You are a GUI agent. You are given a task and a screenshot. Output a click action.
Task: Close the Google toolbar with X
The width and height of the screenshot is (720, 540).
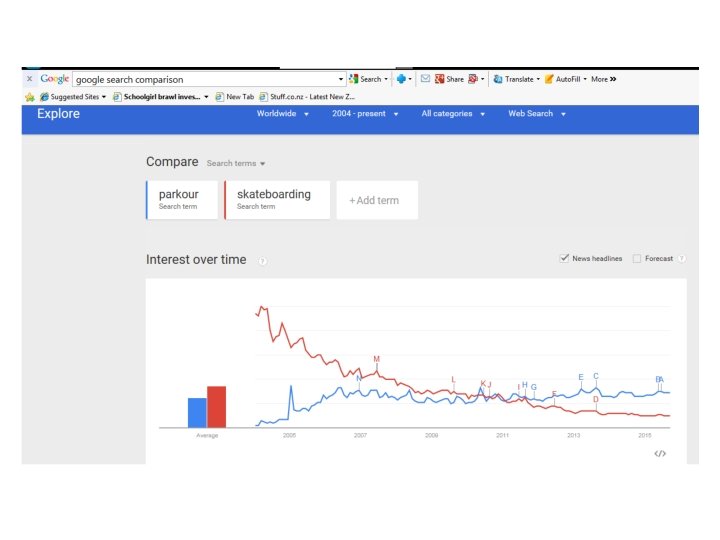tap(29, 79)
